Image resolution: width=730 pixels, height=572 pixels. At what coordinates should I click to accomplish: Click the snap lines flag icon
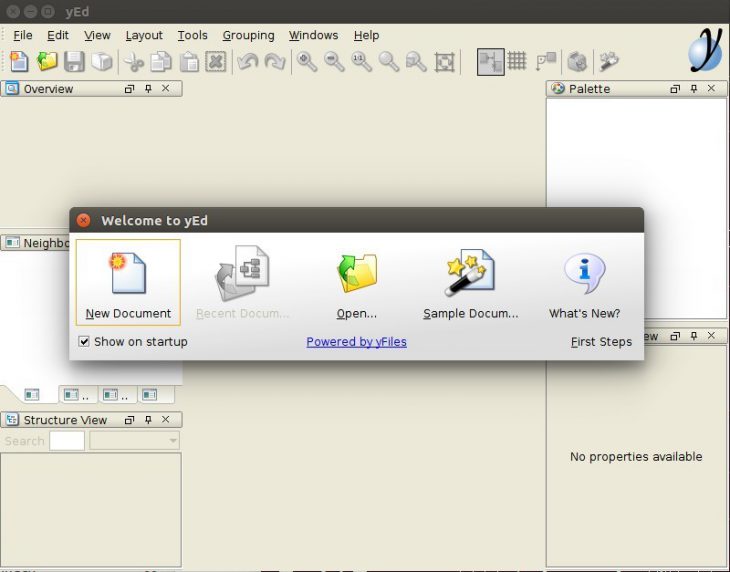pos(546,61)
